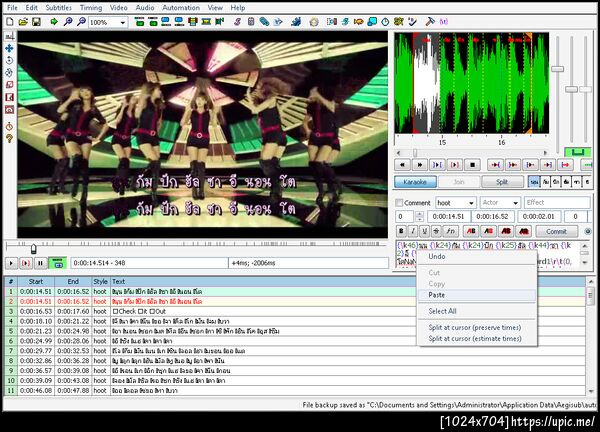Click the video seek bar slider
Image resolution: width=600 pixels, height=432 pixels.
[x=34, y=249]
